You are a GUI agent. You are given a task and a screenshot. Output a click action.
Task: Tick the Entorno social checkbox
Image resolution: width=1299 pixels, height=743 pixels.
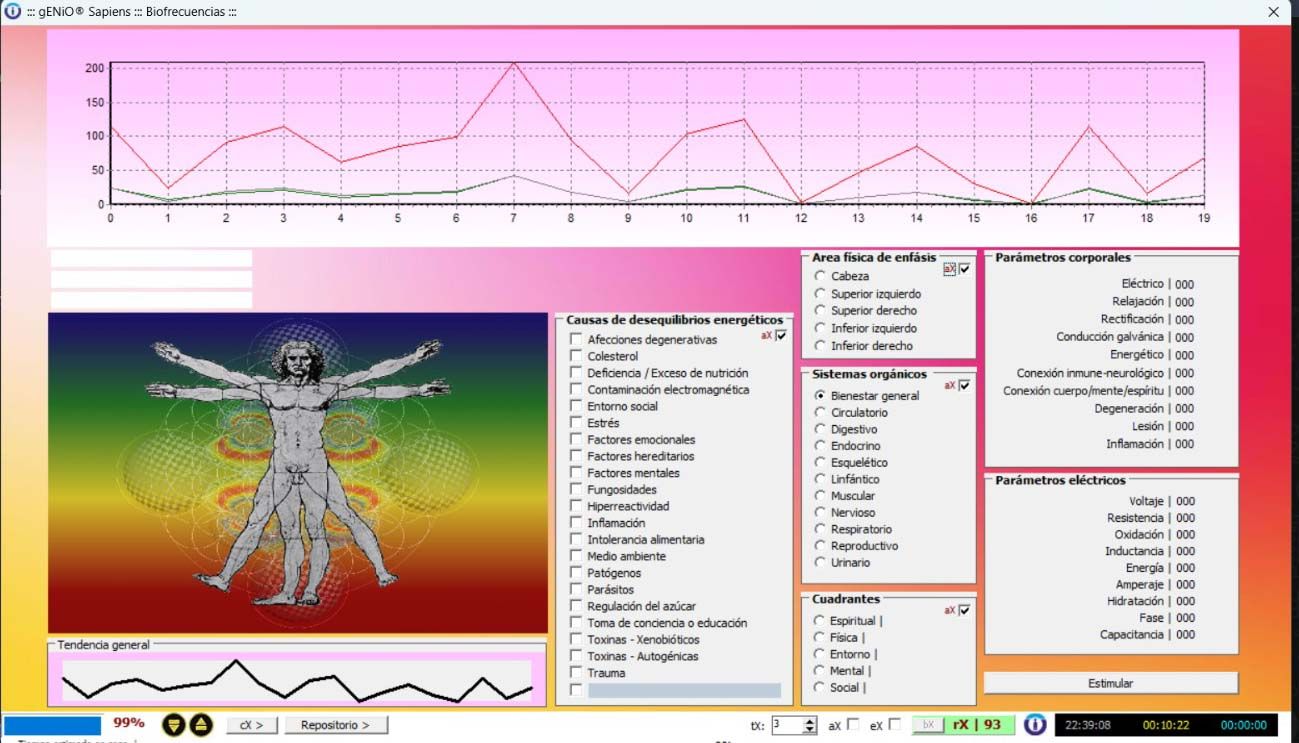click(577, 406)
